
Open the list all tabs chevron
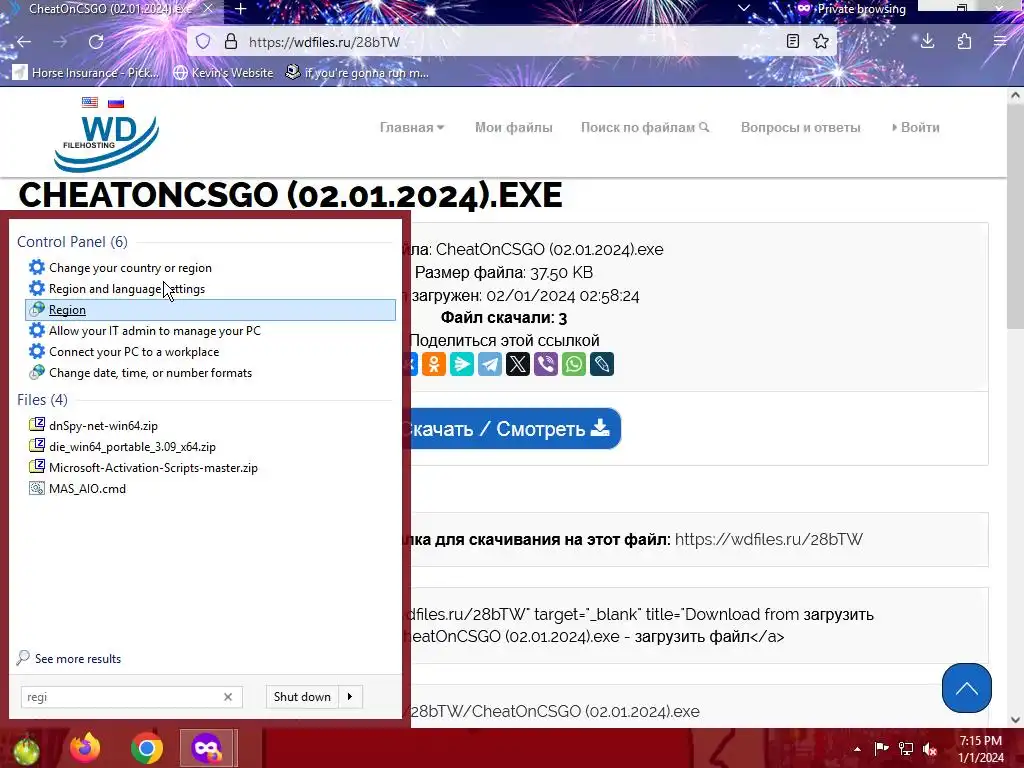tap(743, 8)
